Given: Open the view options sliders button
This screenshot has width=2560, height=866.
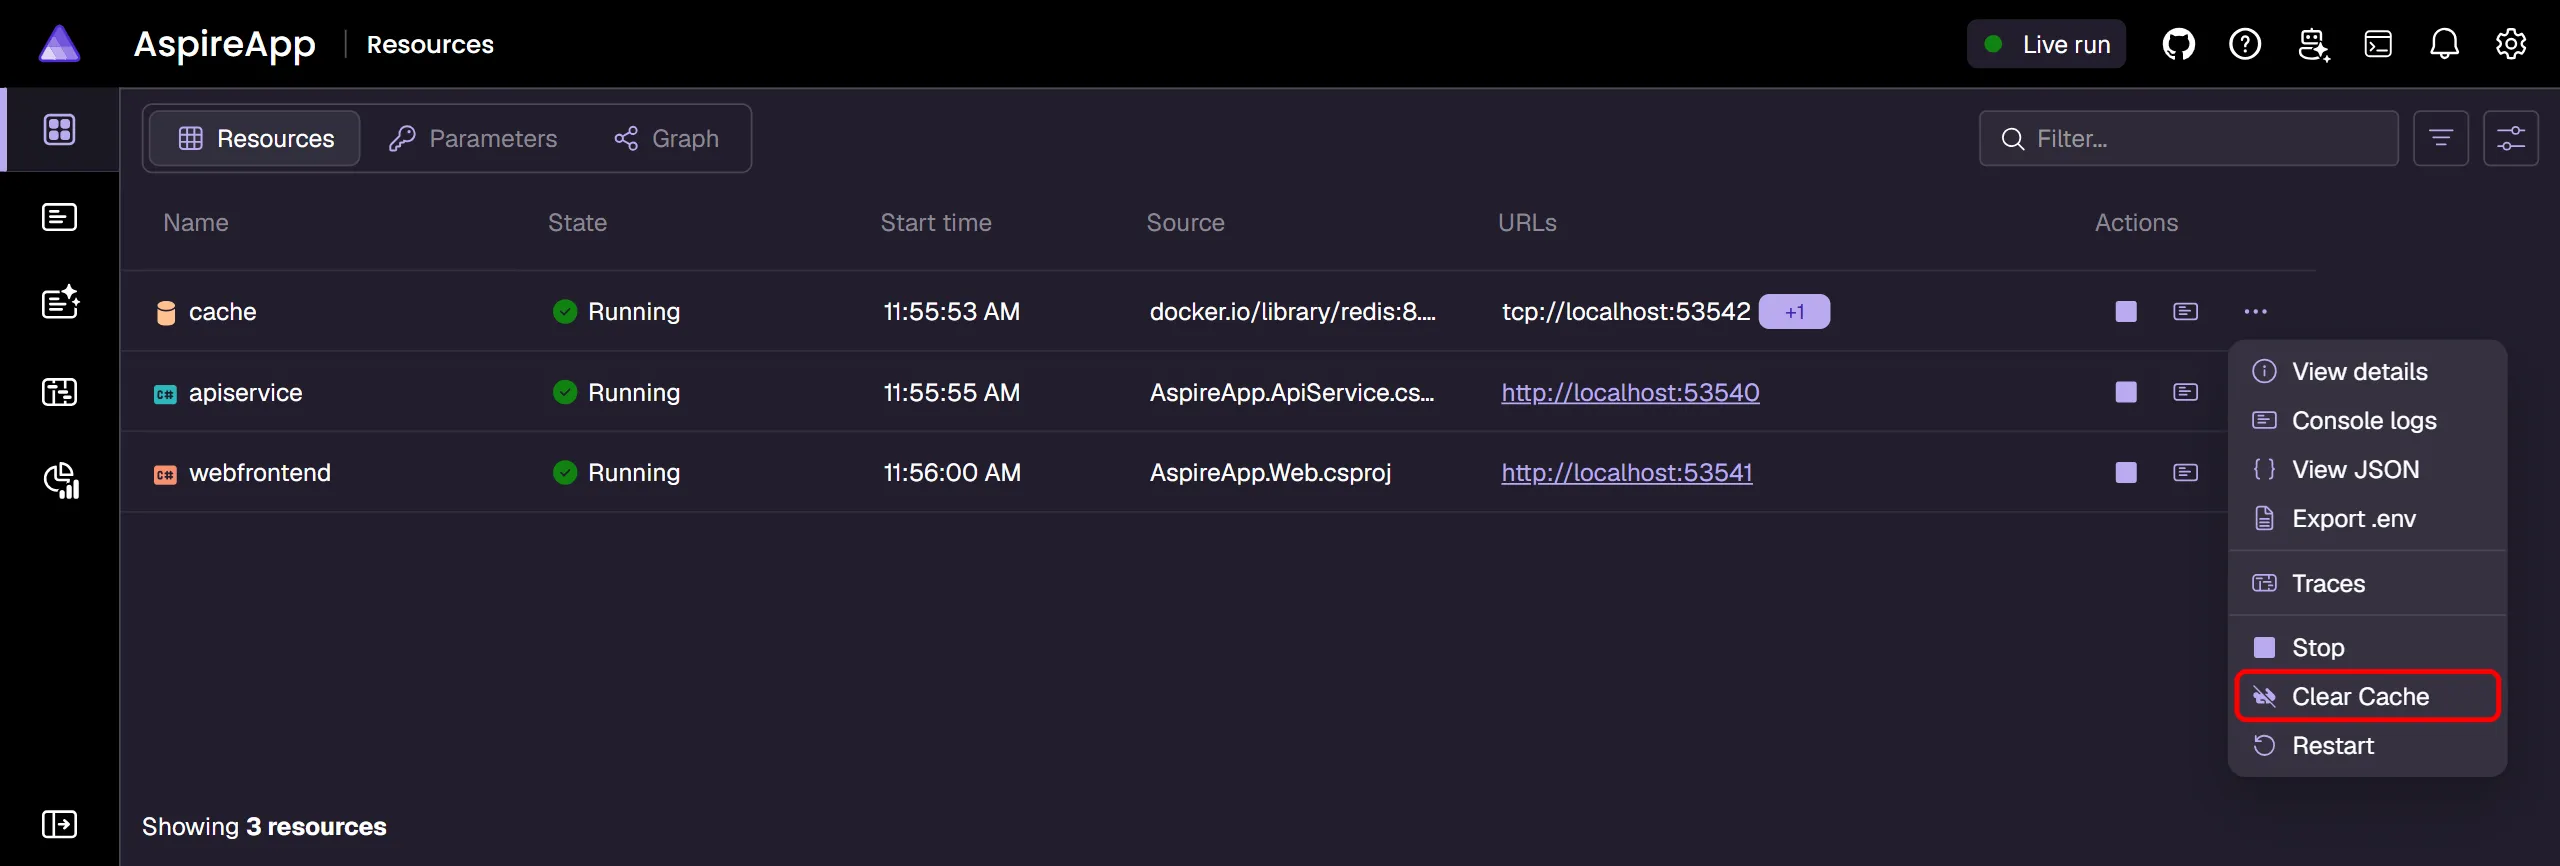Looking at the screenshot, I should 2510,138.
